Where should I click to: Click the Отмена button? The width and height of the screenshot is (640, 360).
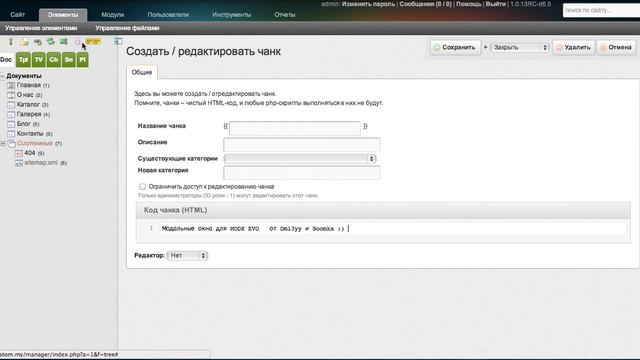[x=616, y=47]
